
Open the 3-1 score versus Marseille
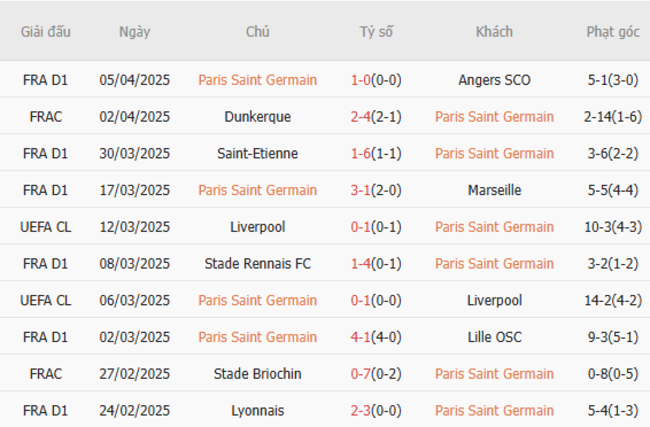360,190
